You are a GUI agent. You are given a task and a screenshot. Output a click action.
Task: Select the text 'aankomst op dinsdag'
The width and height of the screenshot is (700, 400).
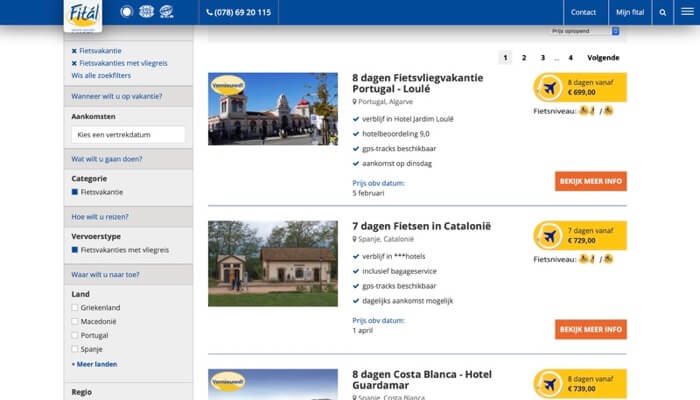(x=397, y=163)
